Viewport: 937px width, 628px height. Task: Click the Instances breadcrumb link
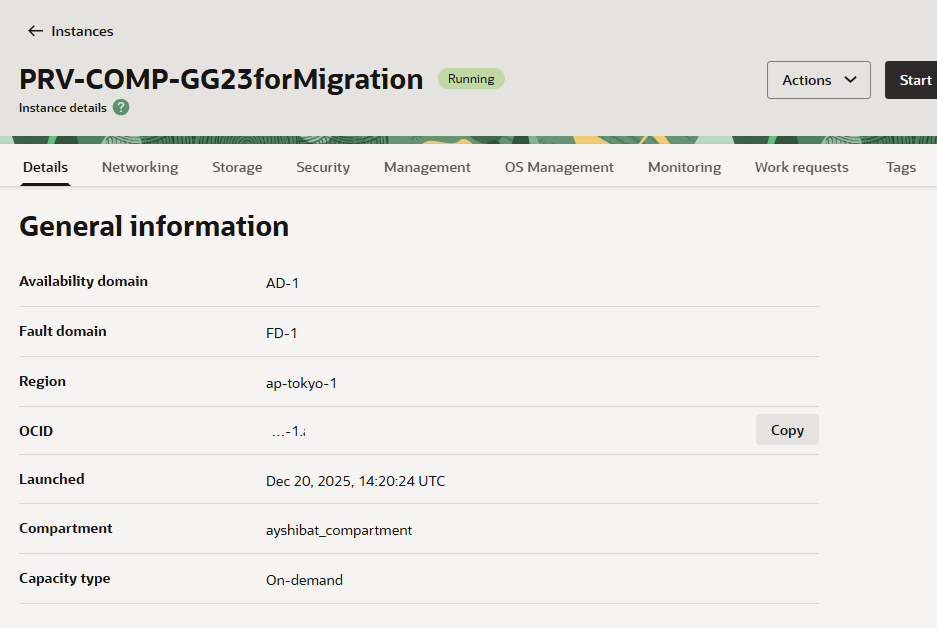pos(82,31)
